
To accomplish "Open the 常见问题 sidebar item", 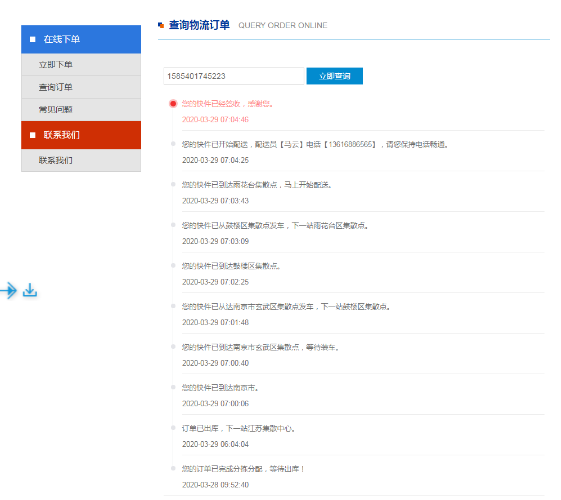I will (x=81, y=109).
